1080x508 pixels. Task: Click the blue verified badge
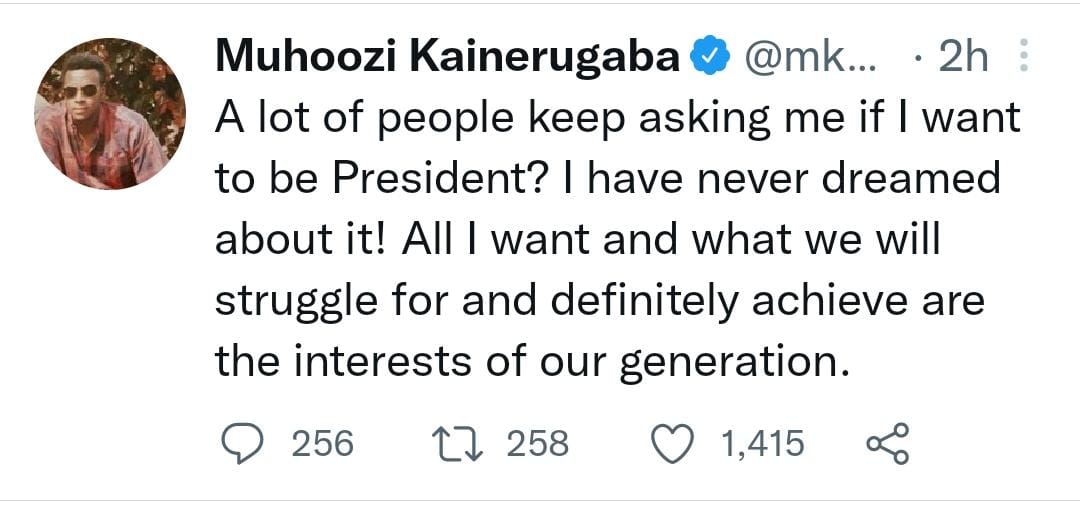tap(711, 59)
